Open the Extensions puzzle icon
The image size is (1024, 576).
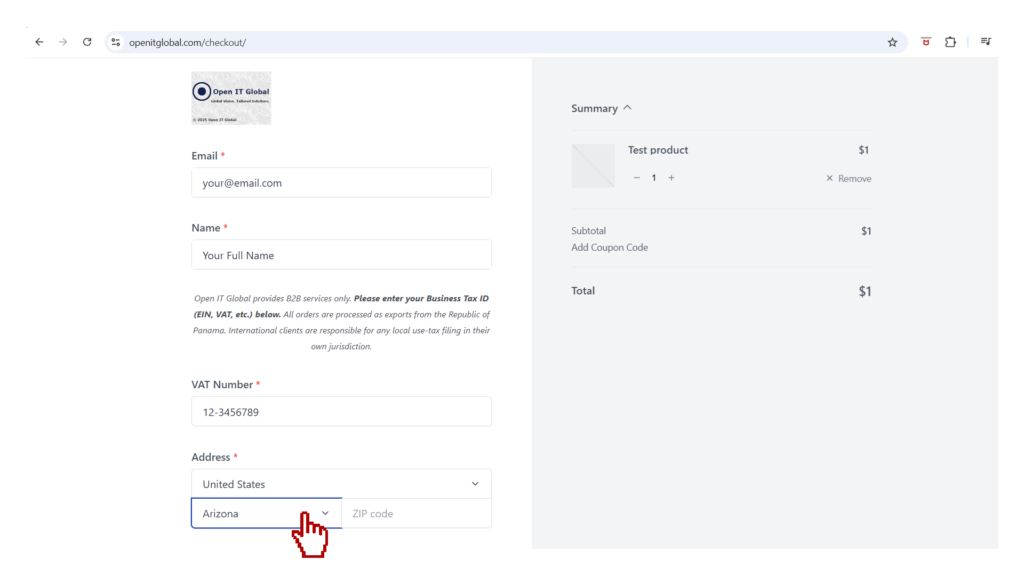[950, 42]
